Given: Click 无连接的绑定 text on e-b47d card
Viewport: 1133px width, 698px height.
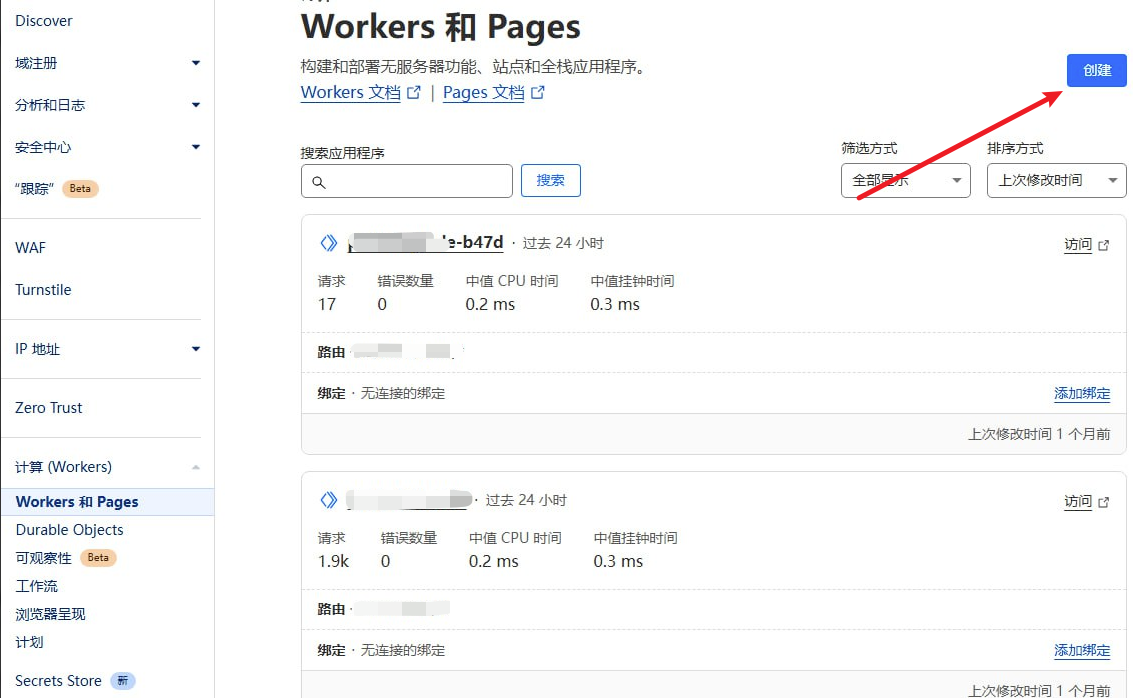Looking at the screenshot, I should [x=402, y=394].
